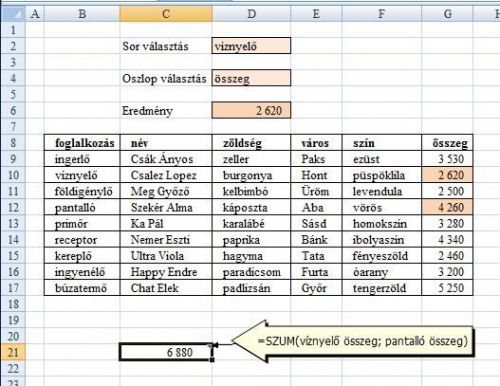This screenshot has height=386, width=500.
Task: Click the active cell showing 6 880
Action: click(x=166, y=352)
